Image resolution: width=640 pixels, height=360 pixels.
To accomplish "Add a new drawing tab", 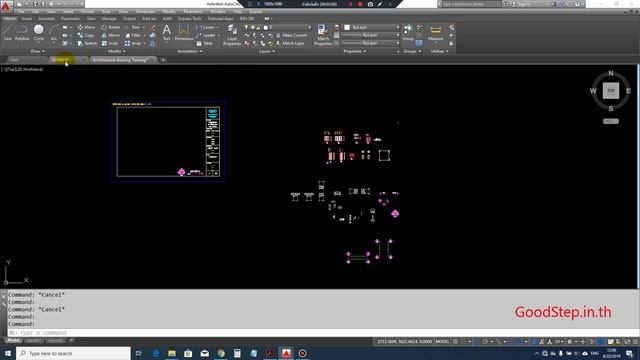I will click(163, 60).
